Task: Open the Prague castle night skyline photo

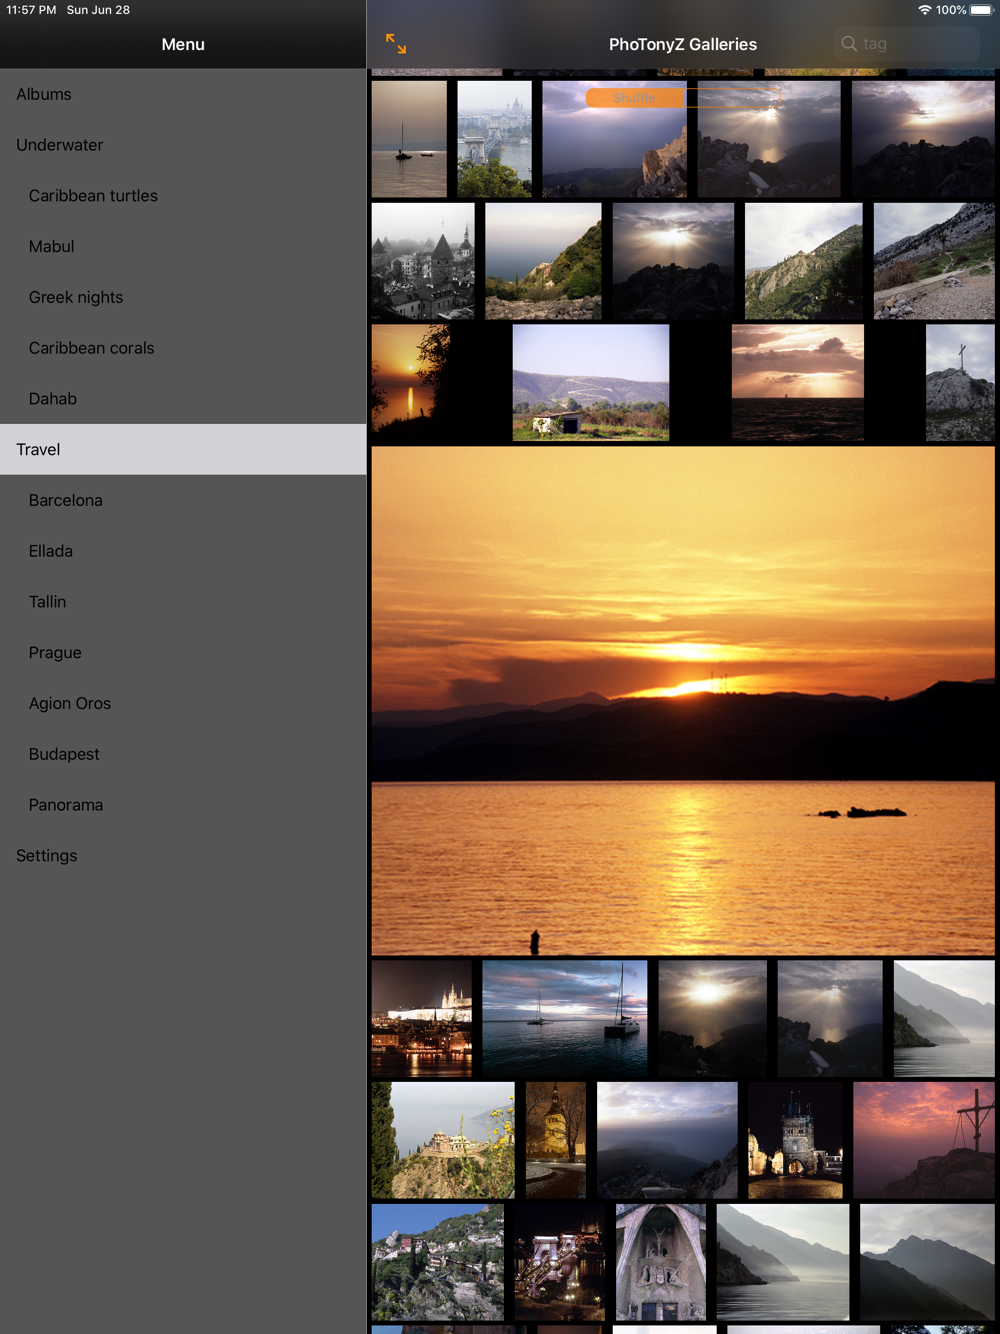Action: pyautogui.click(x=422, y=1019)
